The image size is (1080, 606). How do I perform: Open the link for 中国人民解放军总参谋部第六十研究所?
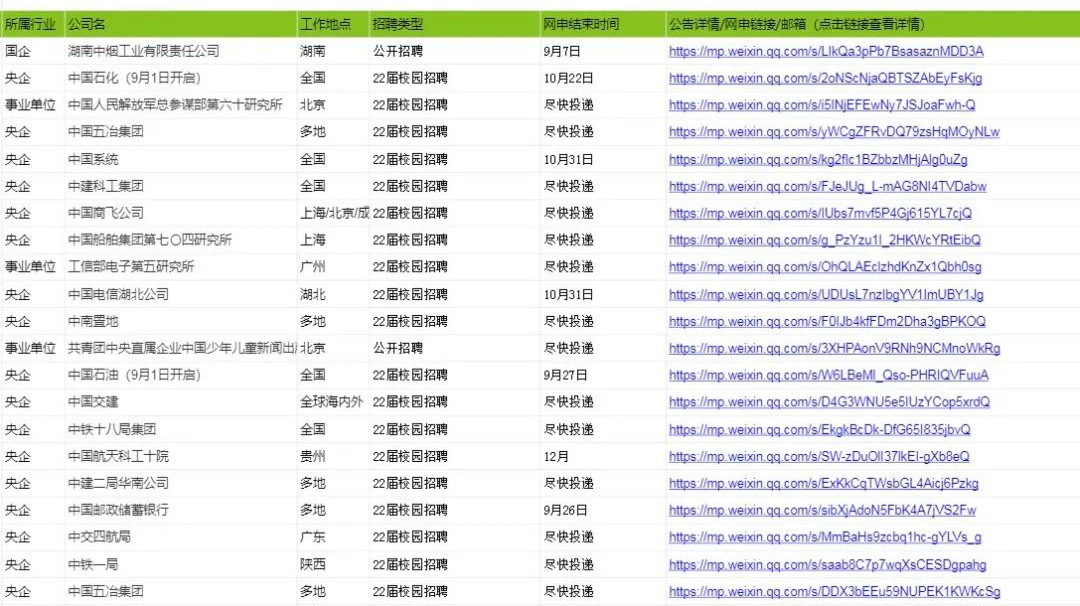click(x=822, y=105)
